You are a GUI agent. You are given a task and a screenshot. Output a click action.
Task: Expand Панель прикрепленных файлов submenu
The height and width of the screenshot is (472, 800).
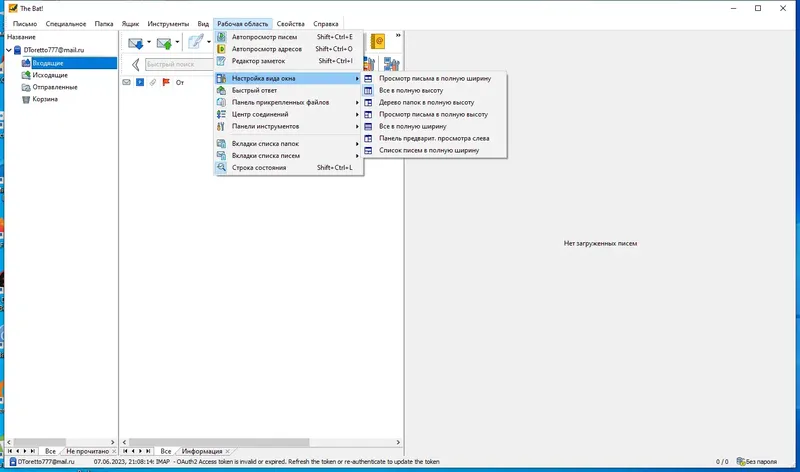coord(357,103)
